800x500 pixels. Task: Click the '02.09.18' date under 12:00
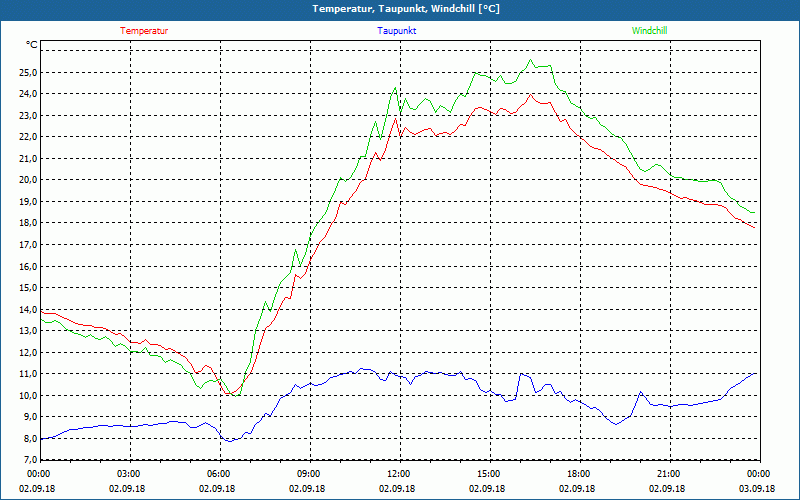point(397,488)
